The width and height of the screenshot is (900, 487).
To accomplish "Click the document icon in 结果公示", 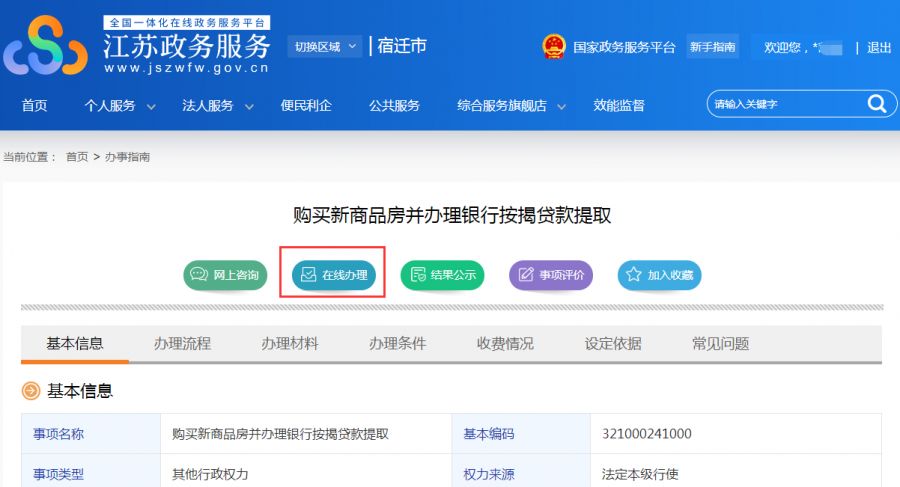I will tap(418, 275).
